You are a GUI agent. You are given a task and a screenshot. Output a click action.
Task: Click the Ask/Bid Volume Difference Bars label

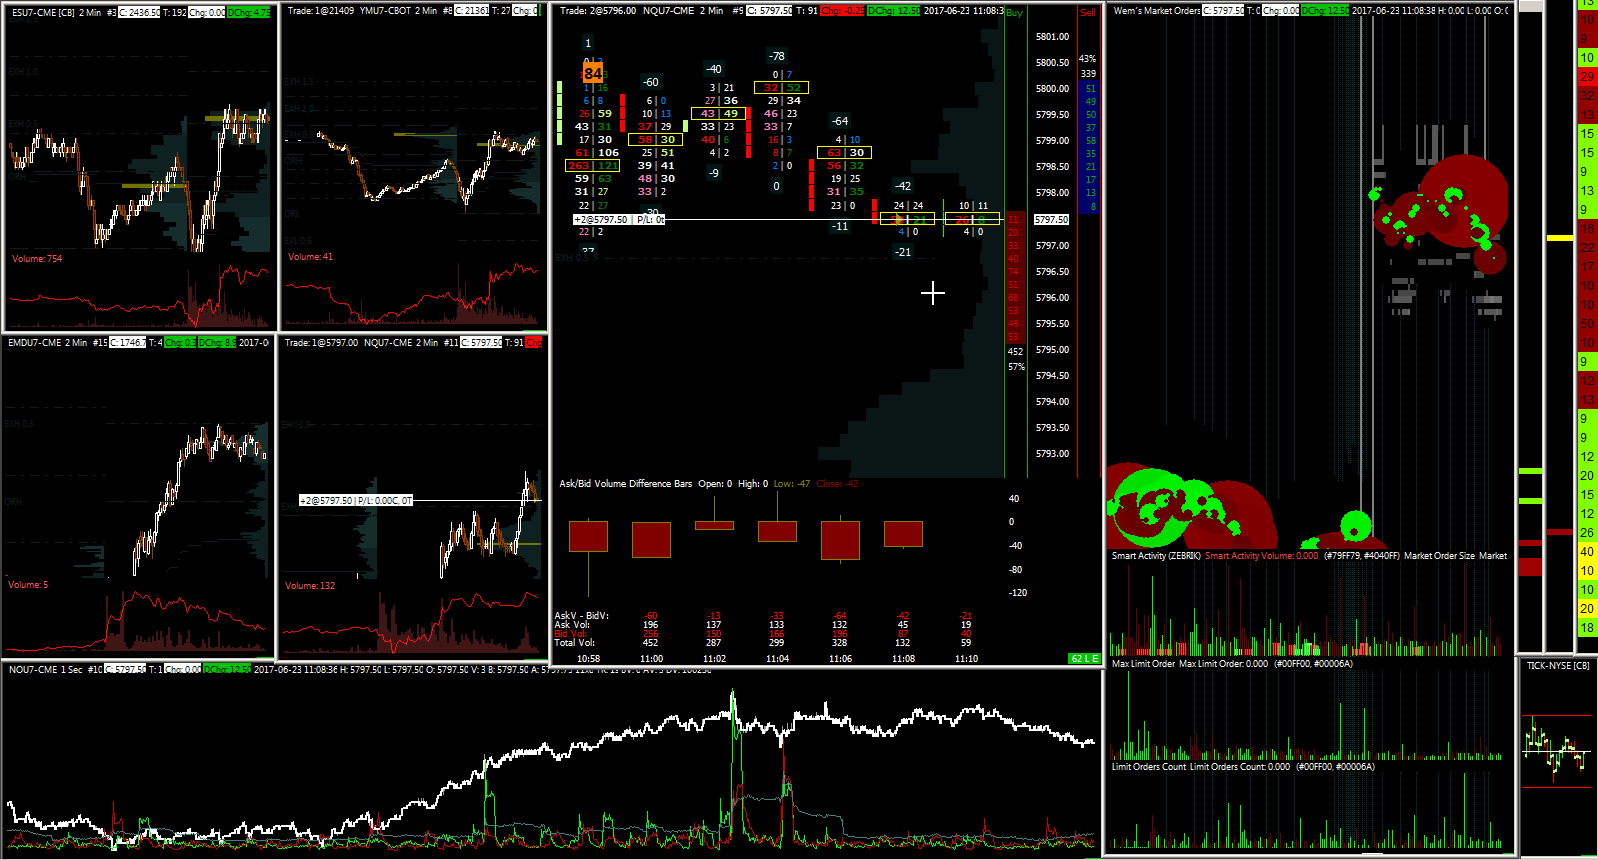pyautogui.click(x=625, y=484)
